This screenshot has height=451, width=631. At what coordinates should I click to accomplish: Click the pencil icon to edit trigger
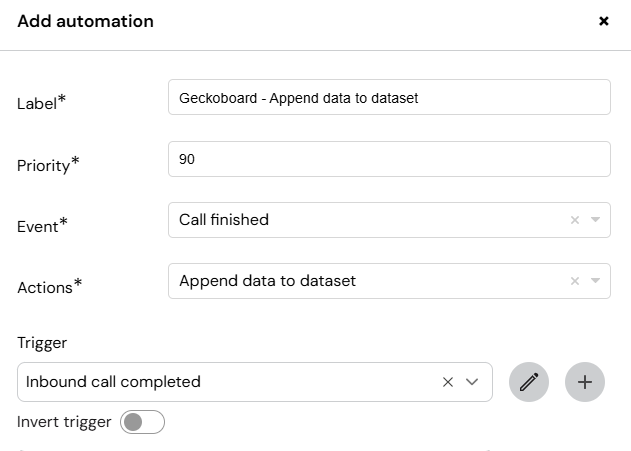[529, 382]
